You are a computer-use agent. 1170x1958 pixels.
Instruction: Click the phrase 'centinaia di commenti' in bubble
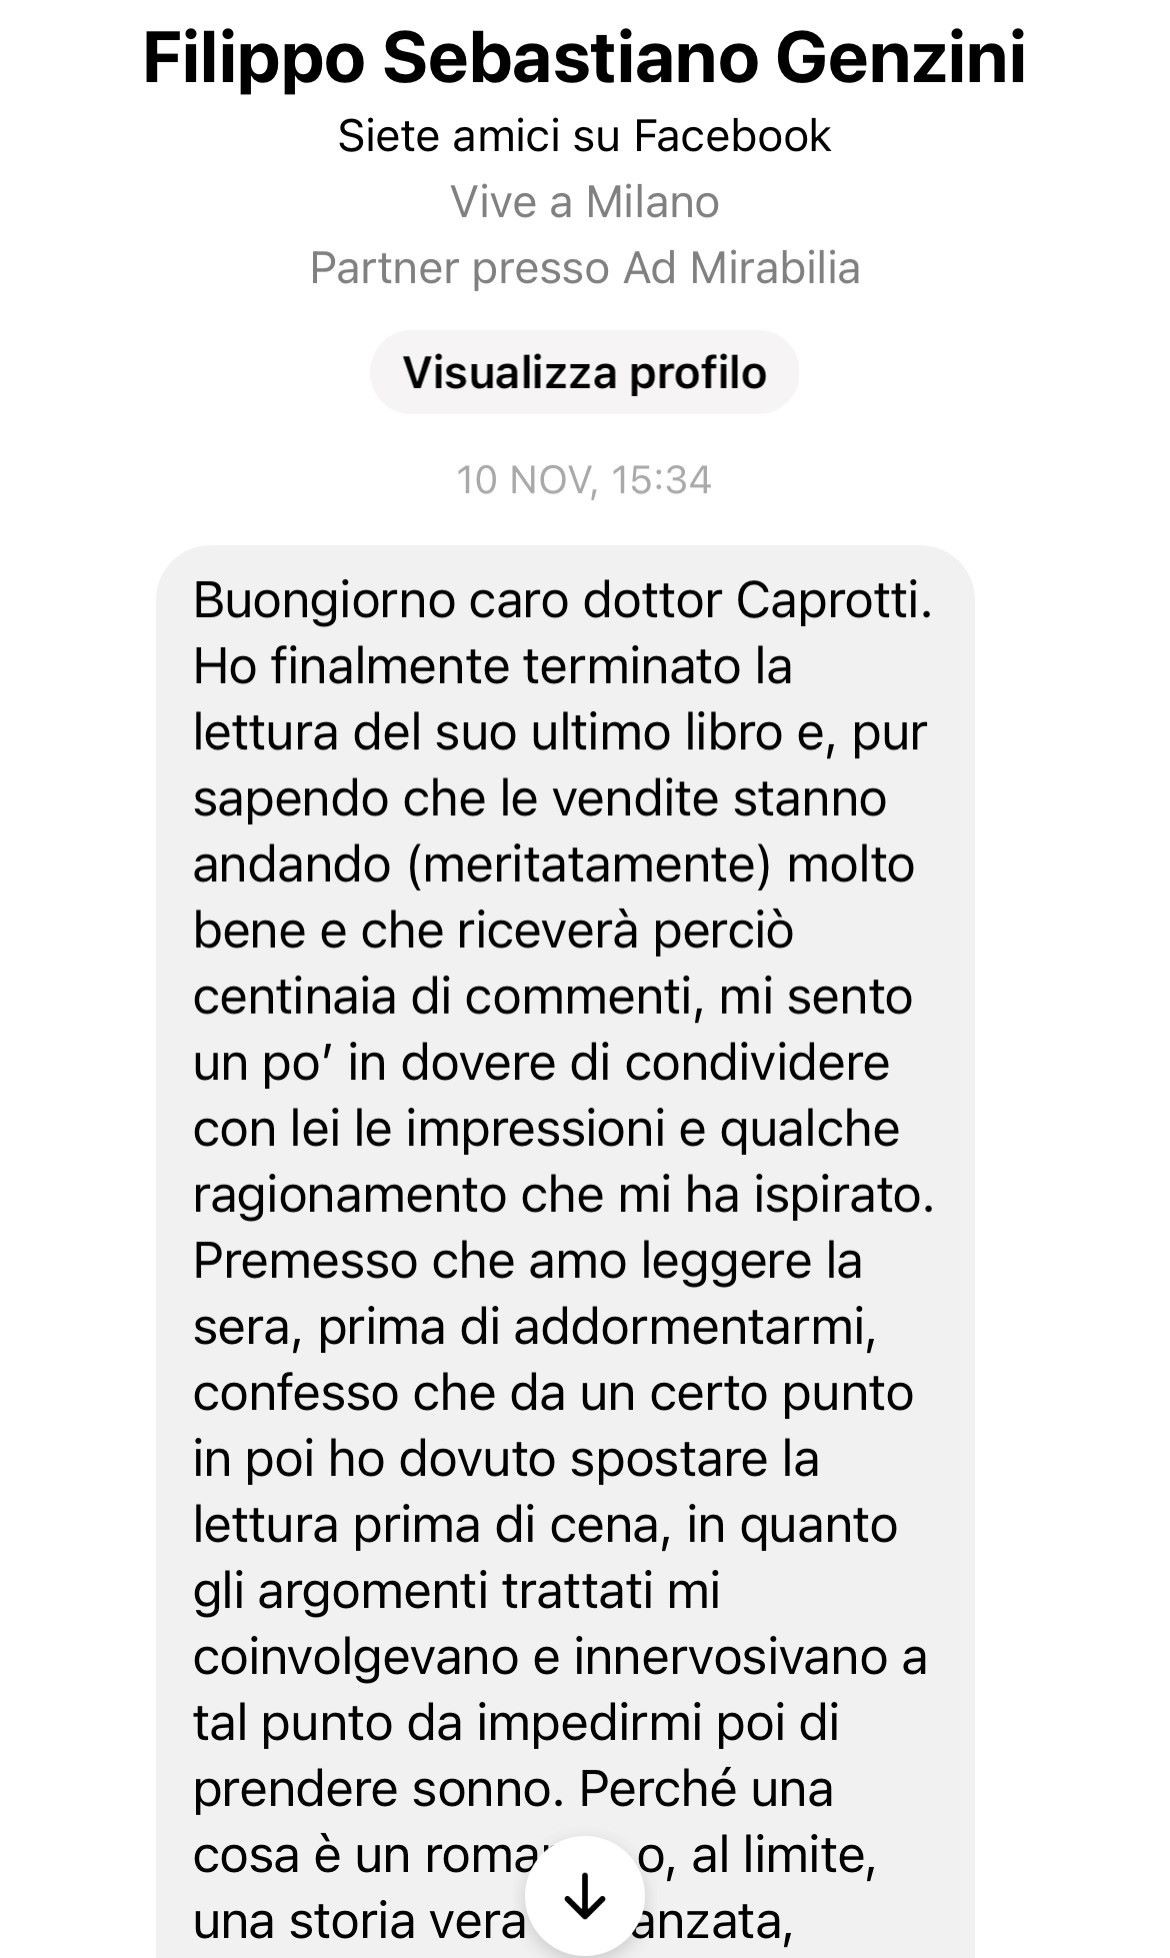click(444, 997)
